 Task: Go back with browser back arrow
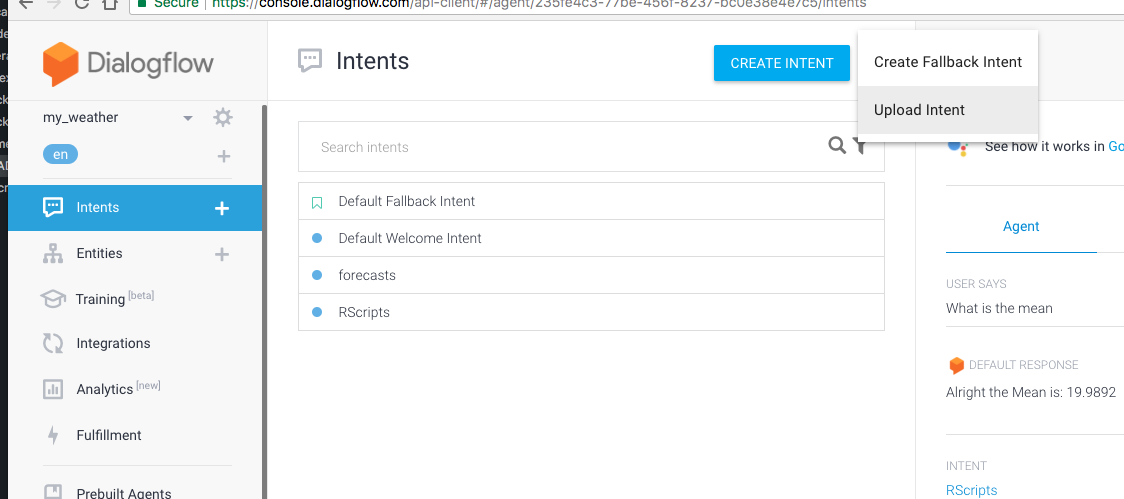[x=25, y=4]
